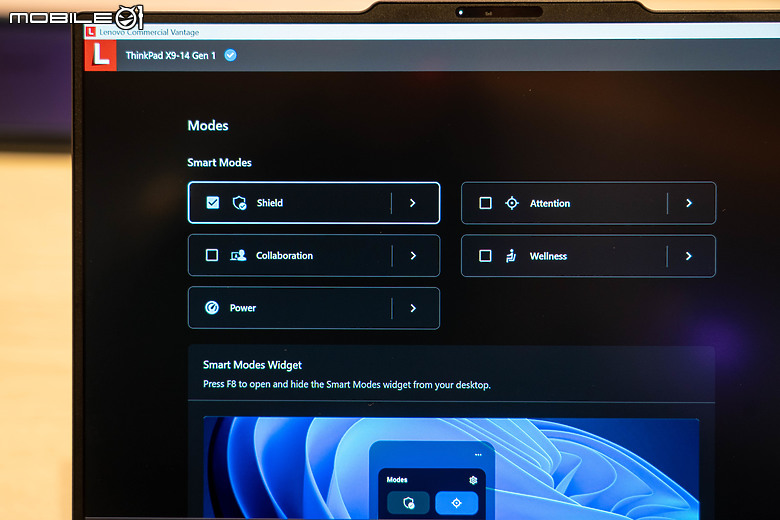Click the red Lenovo L logo
780x520 pixels.
pyautogui.click(x=100, y=55)
